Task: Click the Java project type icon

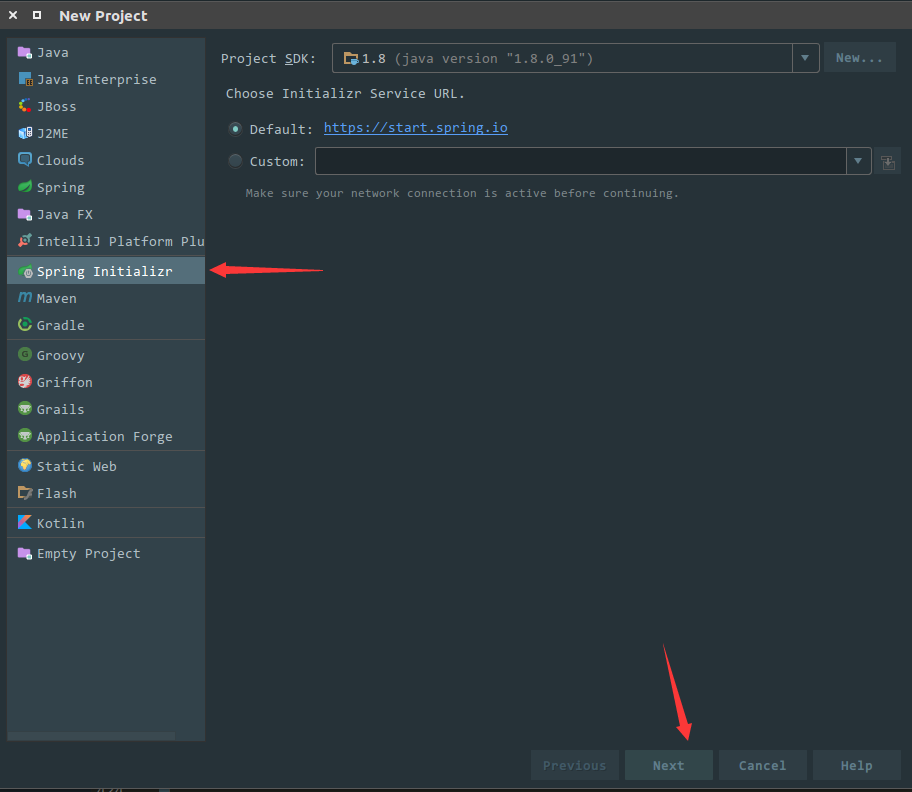Action: tap(24, 52)
